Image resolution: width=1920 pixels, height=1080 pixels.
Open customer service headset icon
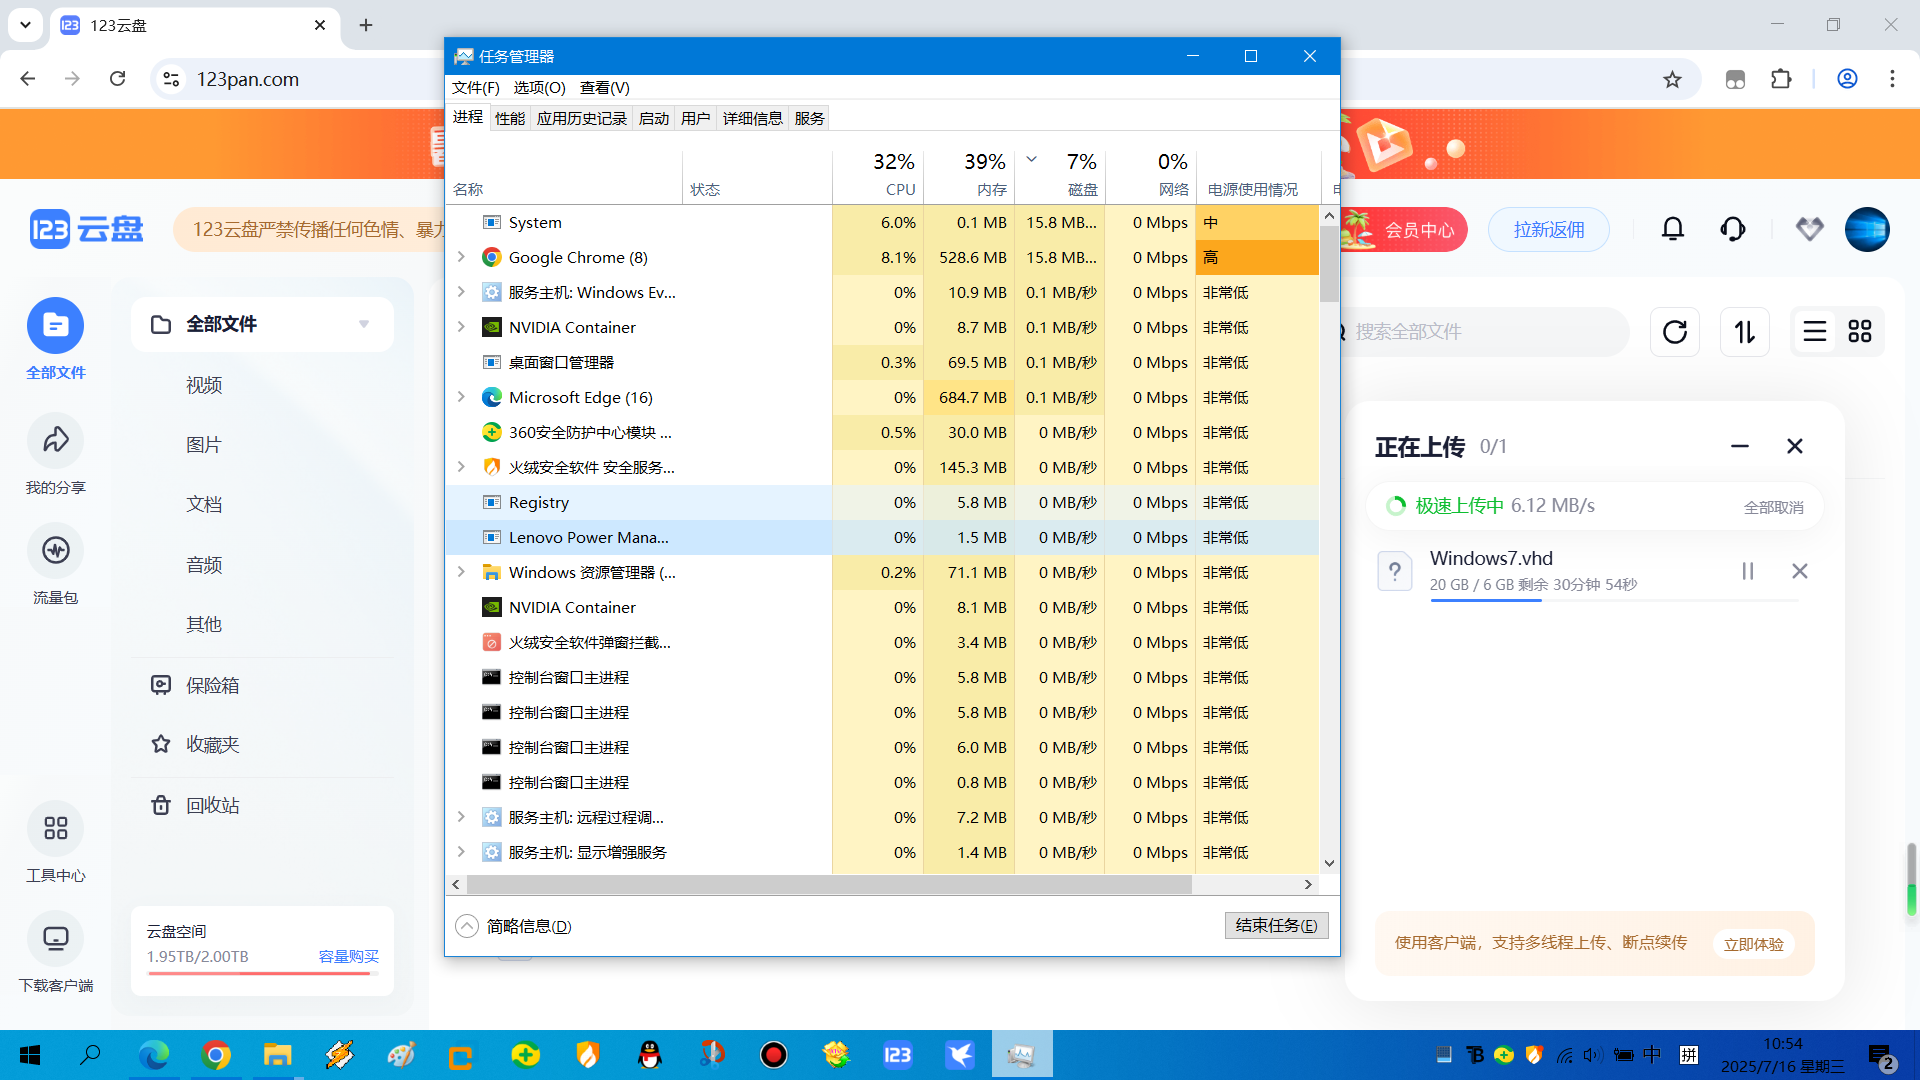coord(1733,230)
